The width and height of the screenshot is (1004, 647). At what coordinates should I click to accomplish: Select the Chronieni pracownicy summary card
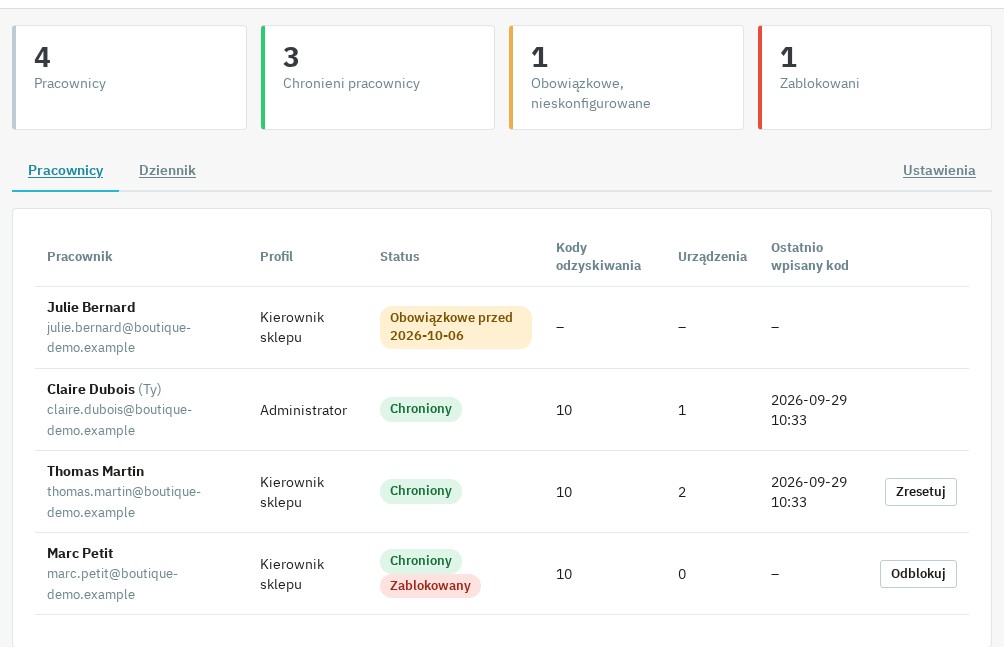pyautogui.click(x=378, y=78)
